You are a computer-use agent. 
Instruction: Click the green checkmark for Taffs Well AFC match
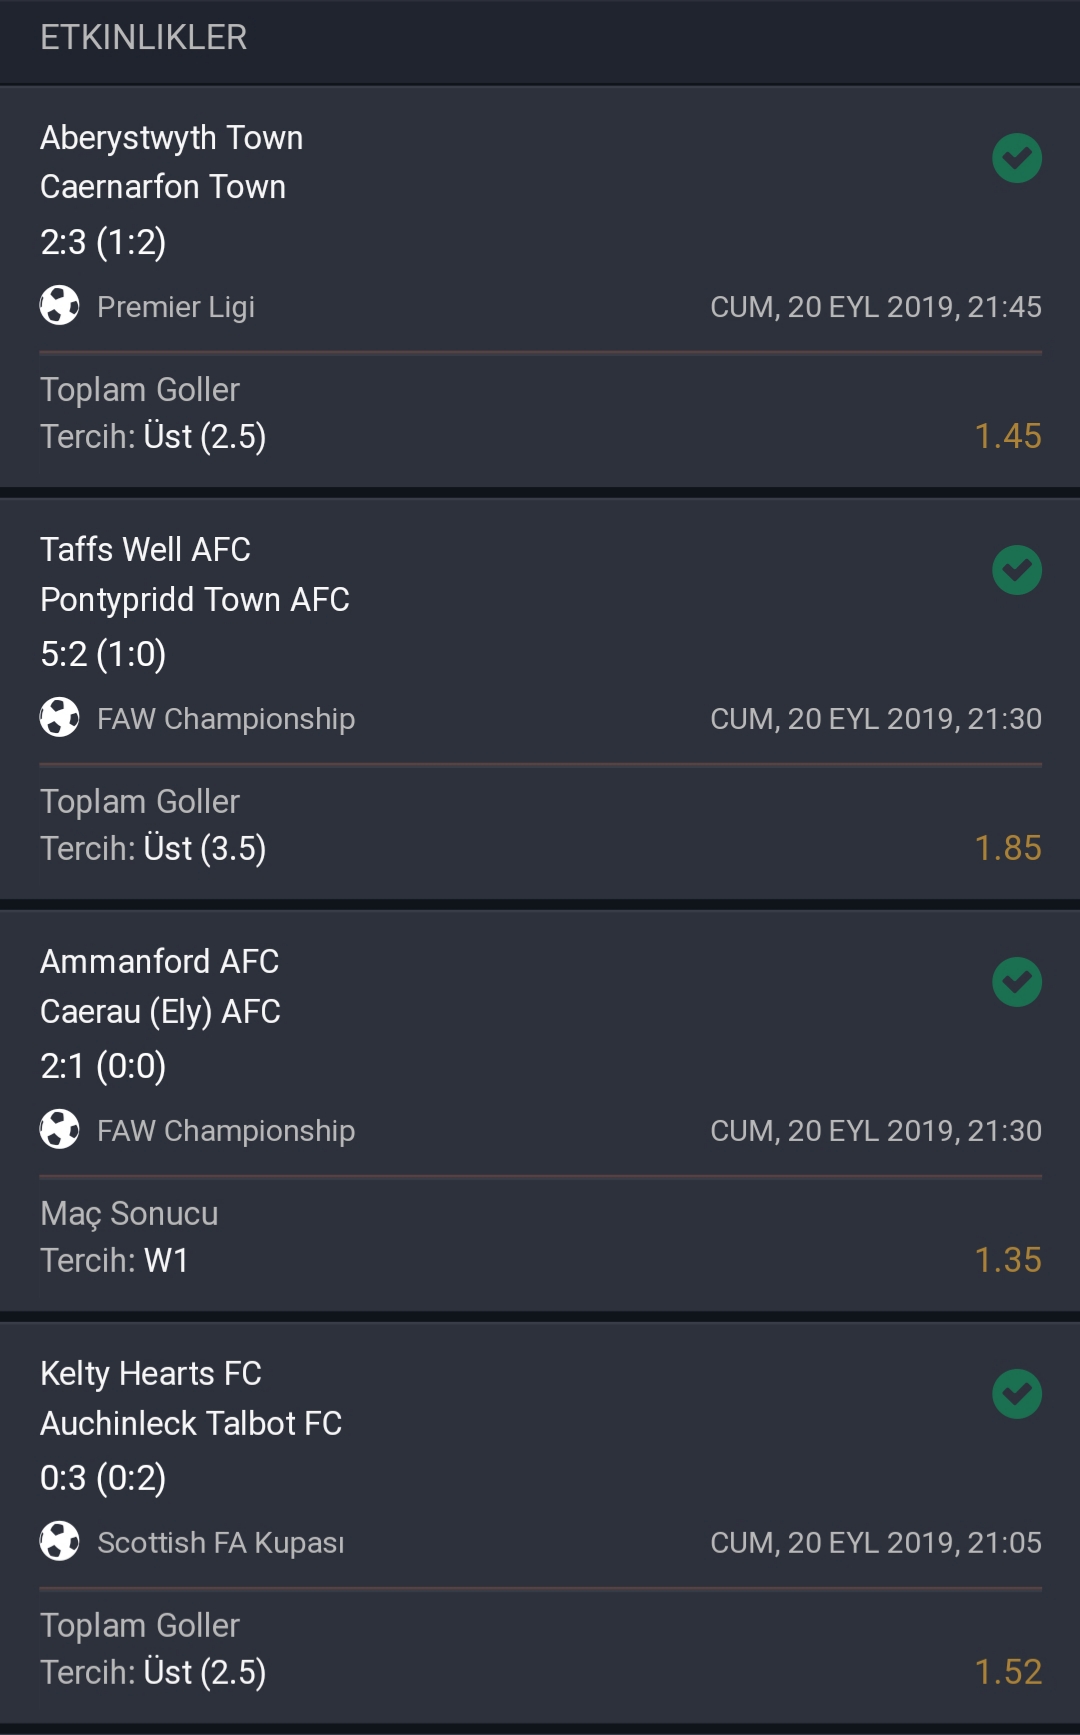pos(1017,570)
